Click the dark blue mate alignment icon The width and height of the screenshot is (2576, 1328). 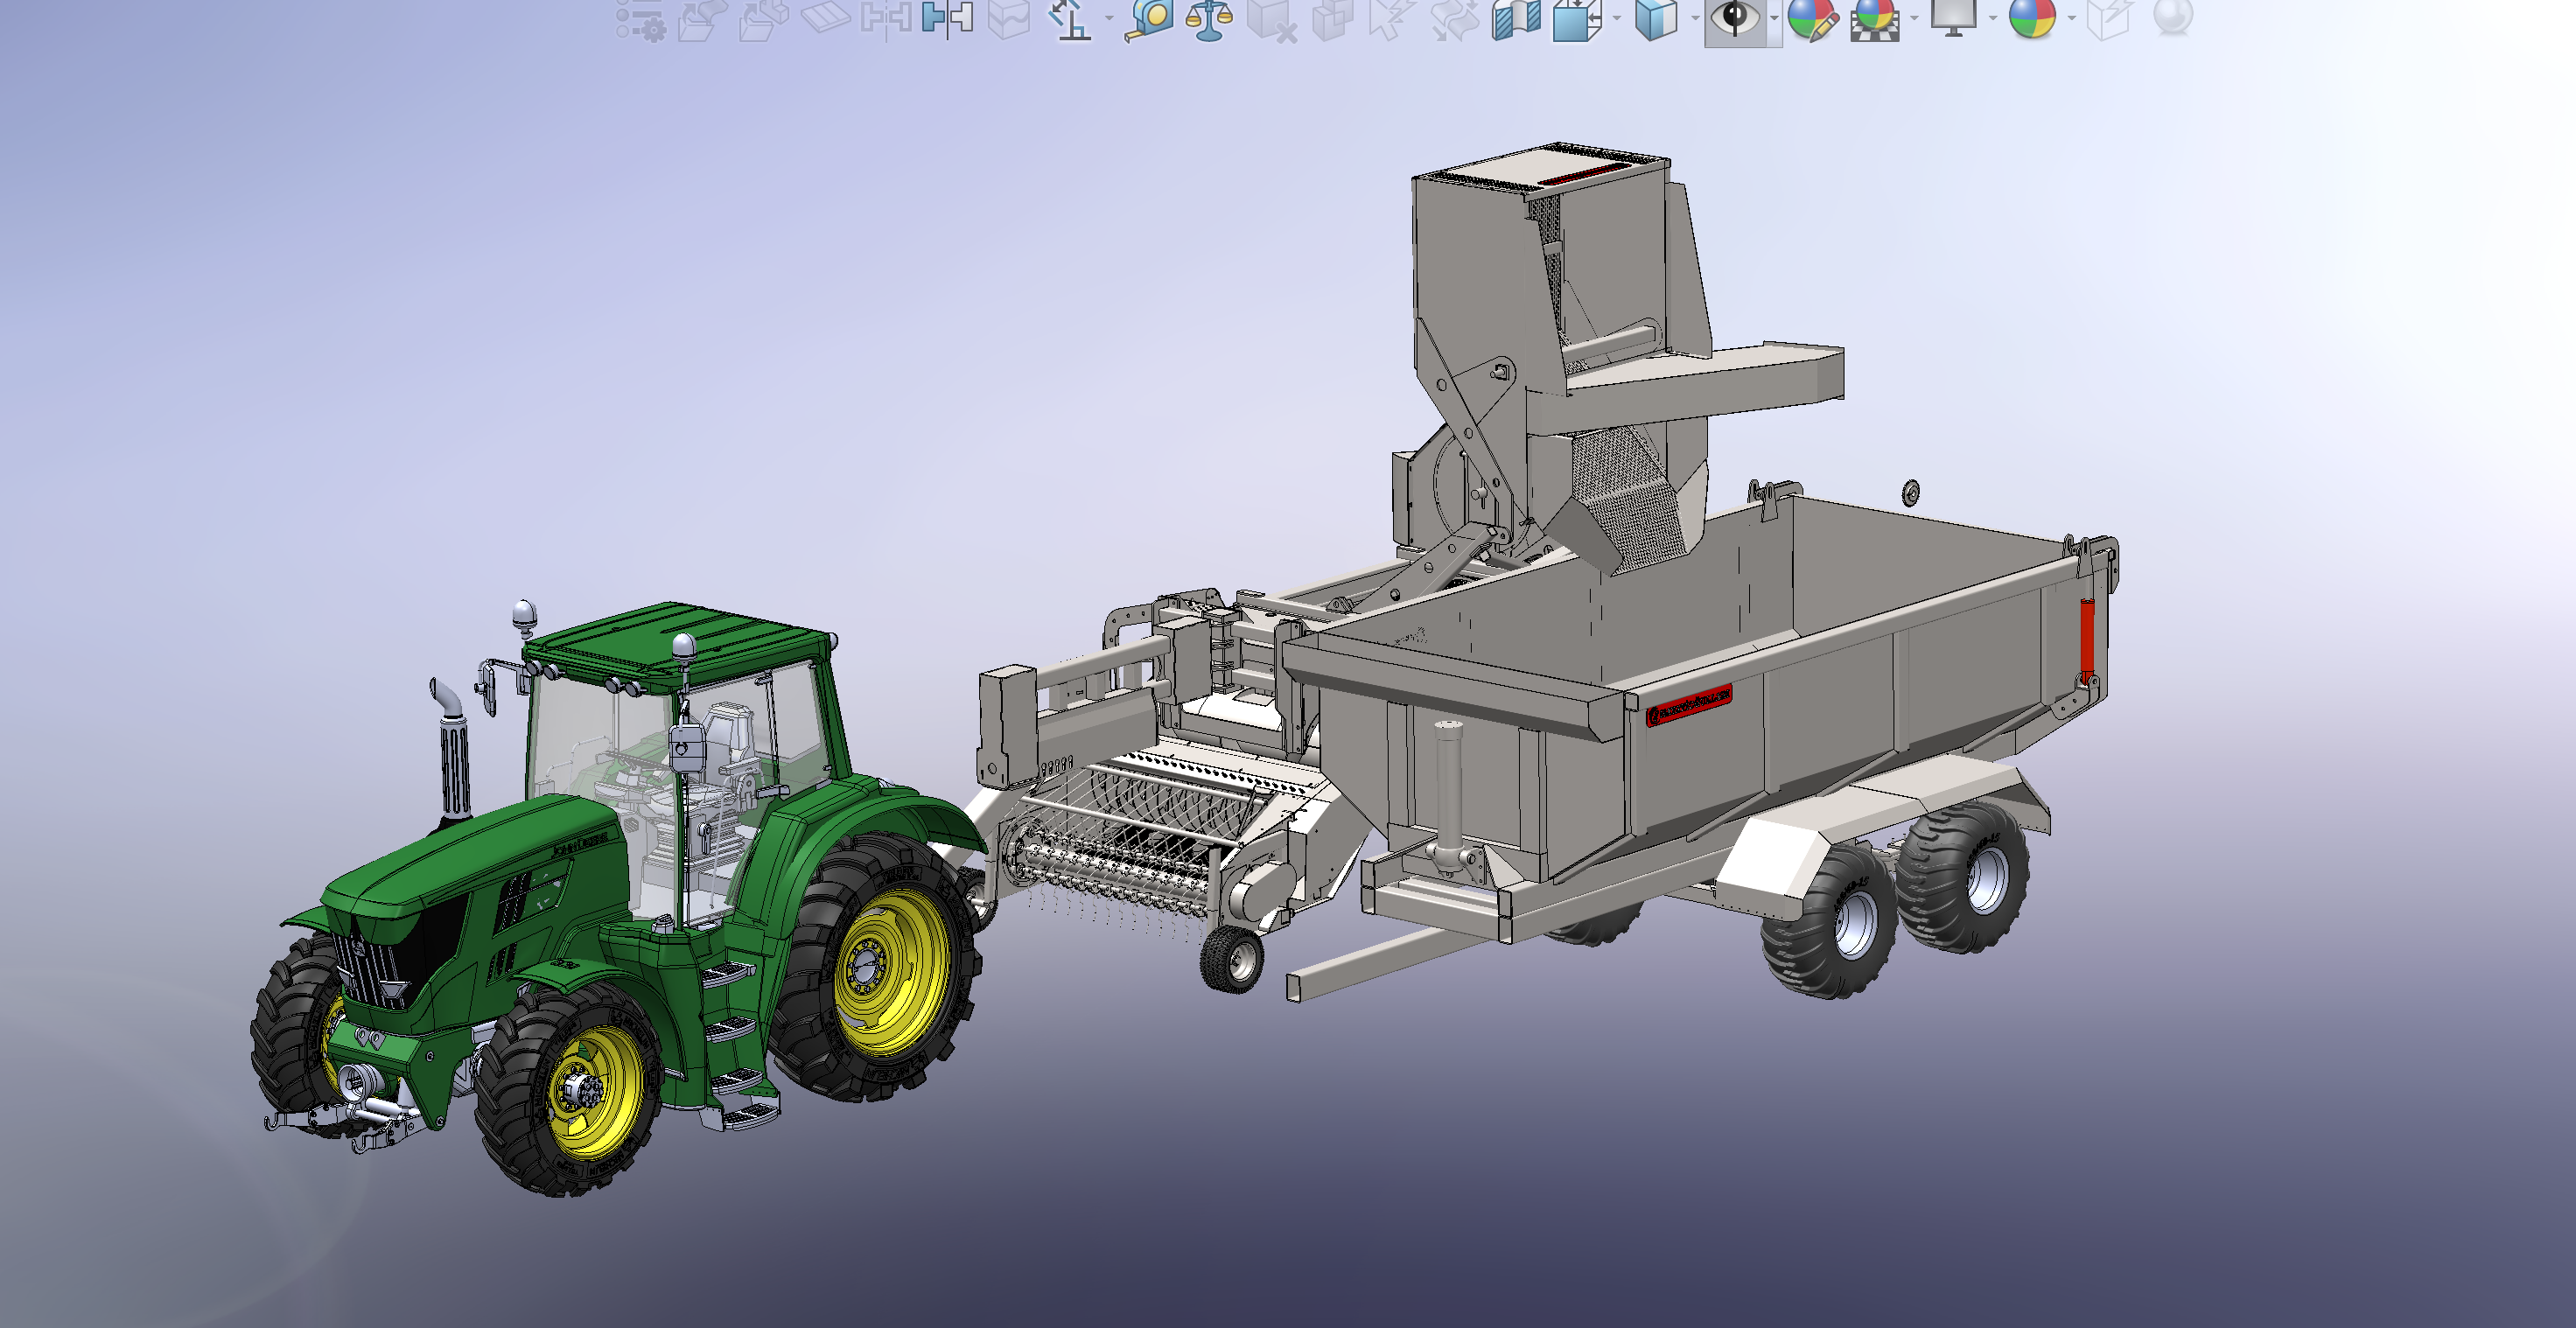947,18
